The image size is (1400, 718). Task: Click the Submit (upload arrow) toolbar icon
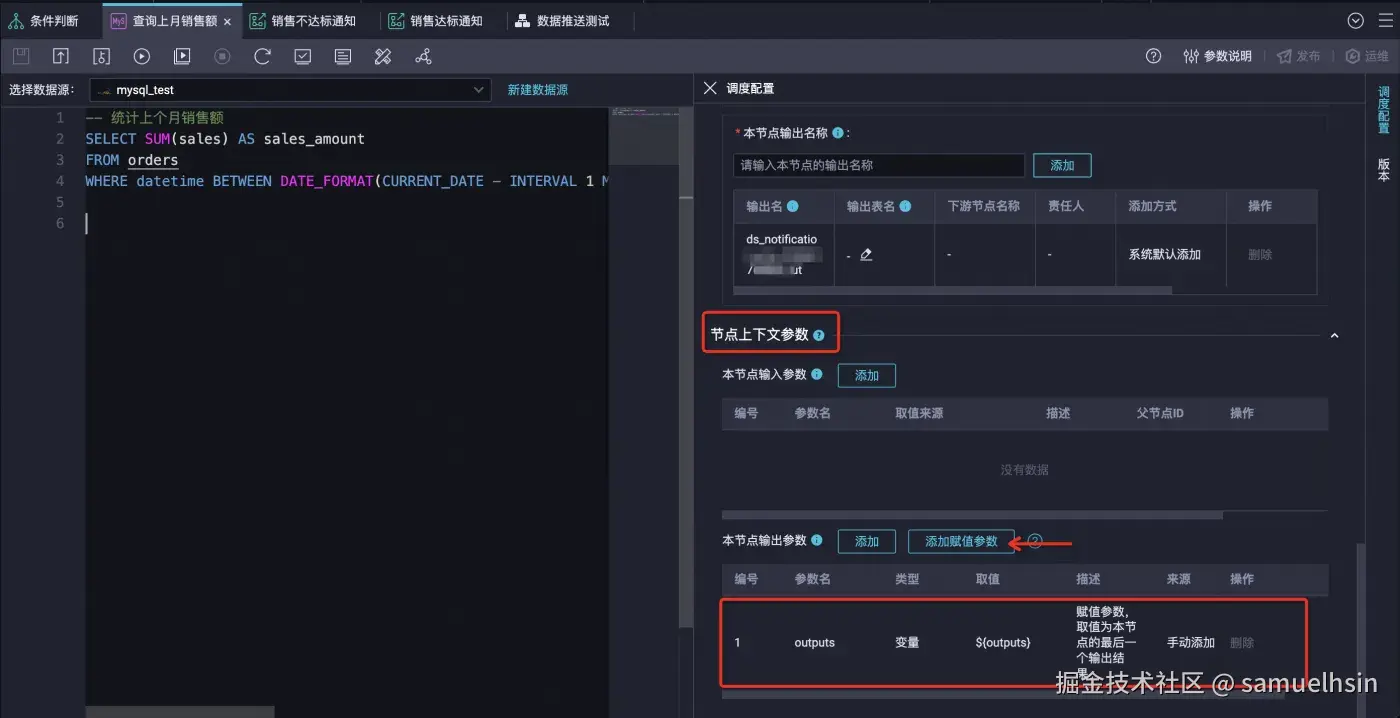pyautogui.click(x=61, y=57)
